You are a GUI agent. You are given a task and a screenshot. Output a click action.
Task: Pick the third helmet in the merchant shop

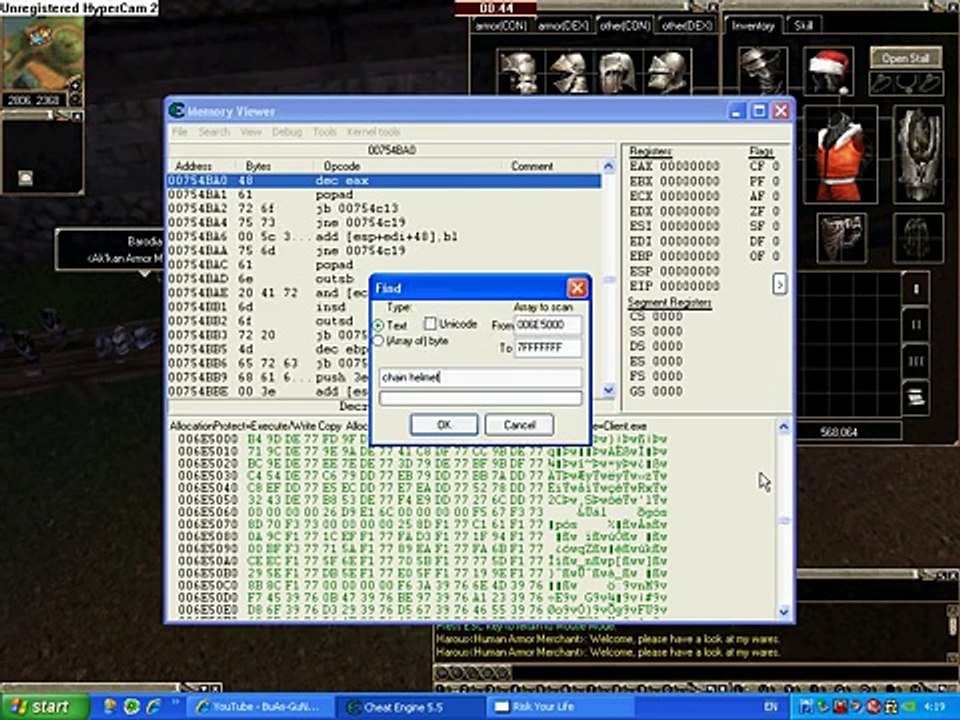click(617, 72)
